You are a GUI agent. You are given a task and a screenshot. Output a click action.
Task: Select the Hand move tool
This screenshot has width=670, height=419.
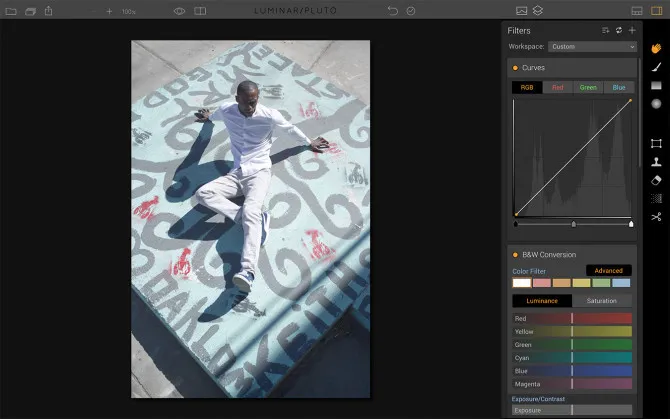point(656,48)
